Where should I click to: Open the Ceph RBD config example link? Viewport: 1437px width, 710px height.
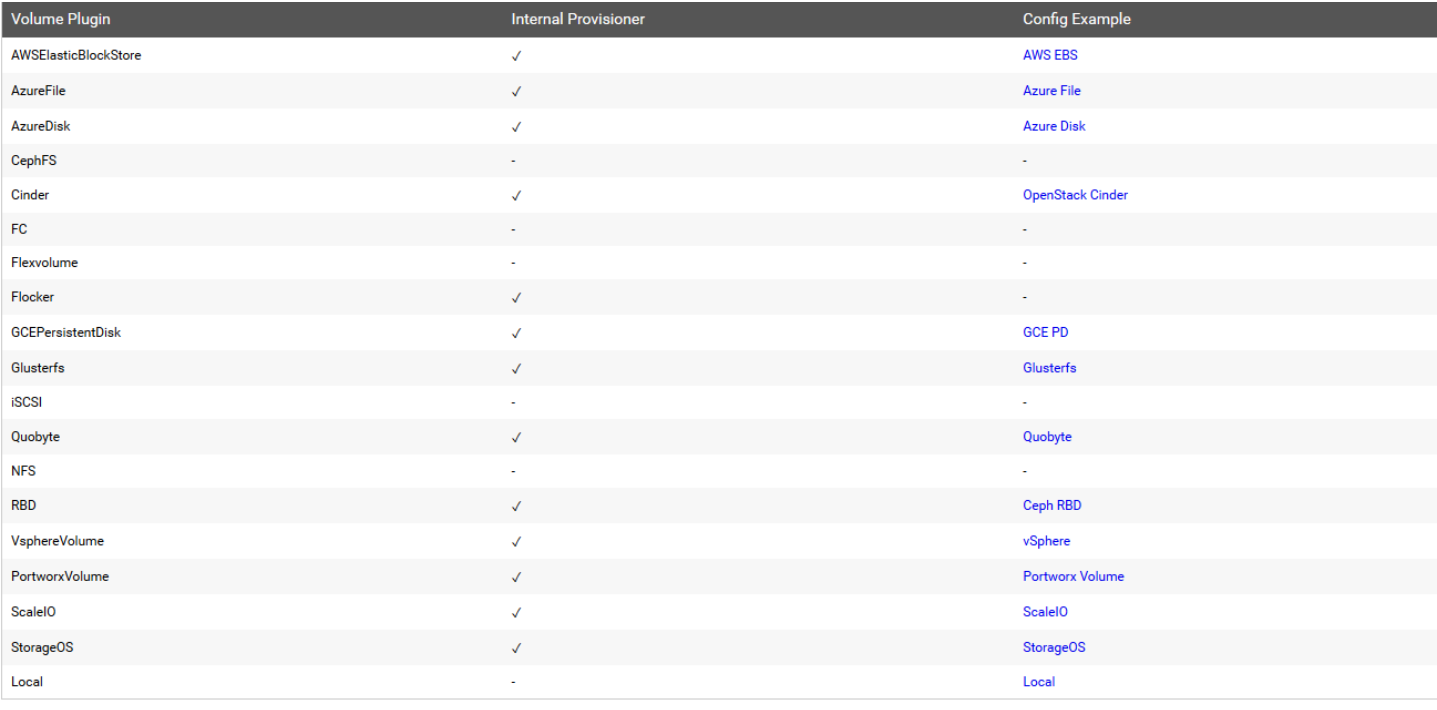[x=1052, y=505]
